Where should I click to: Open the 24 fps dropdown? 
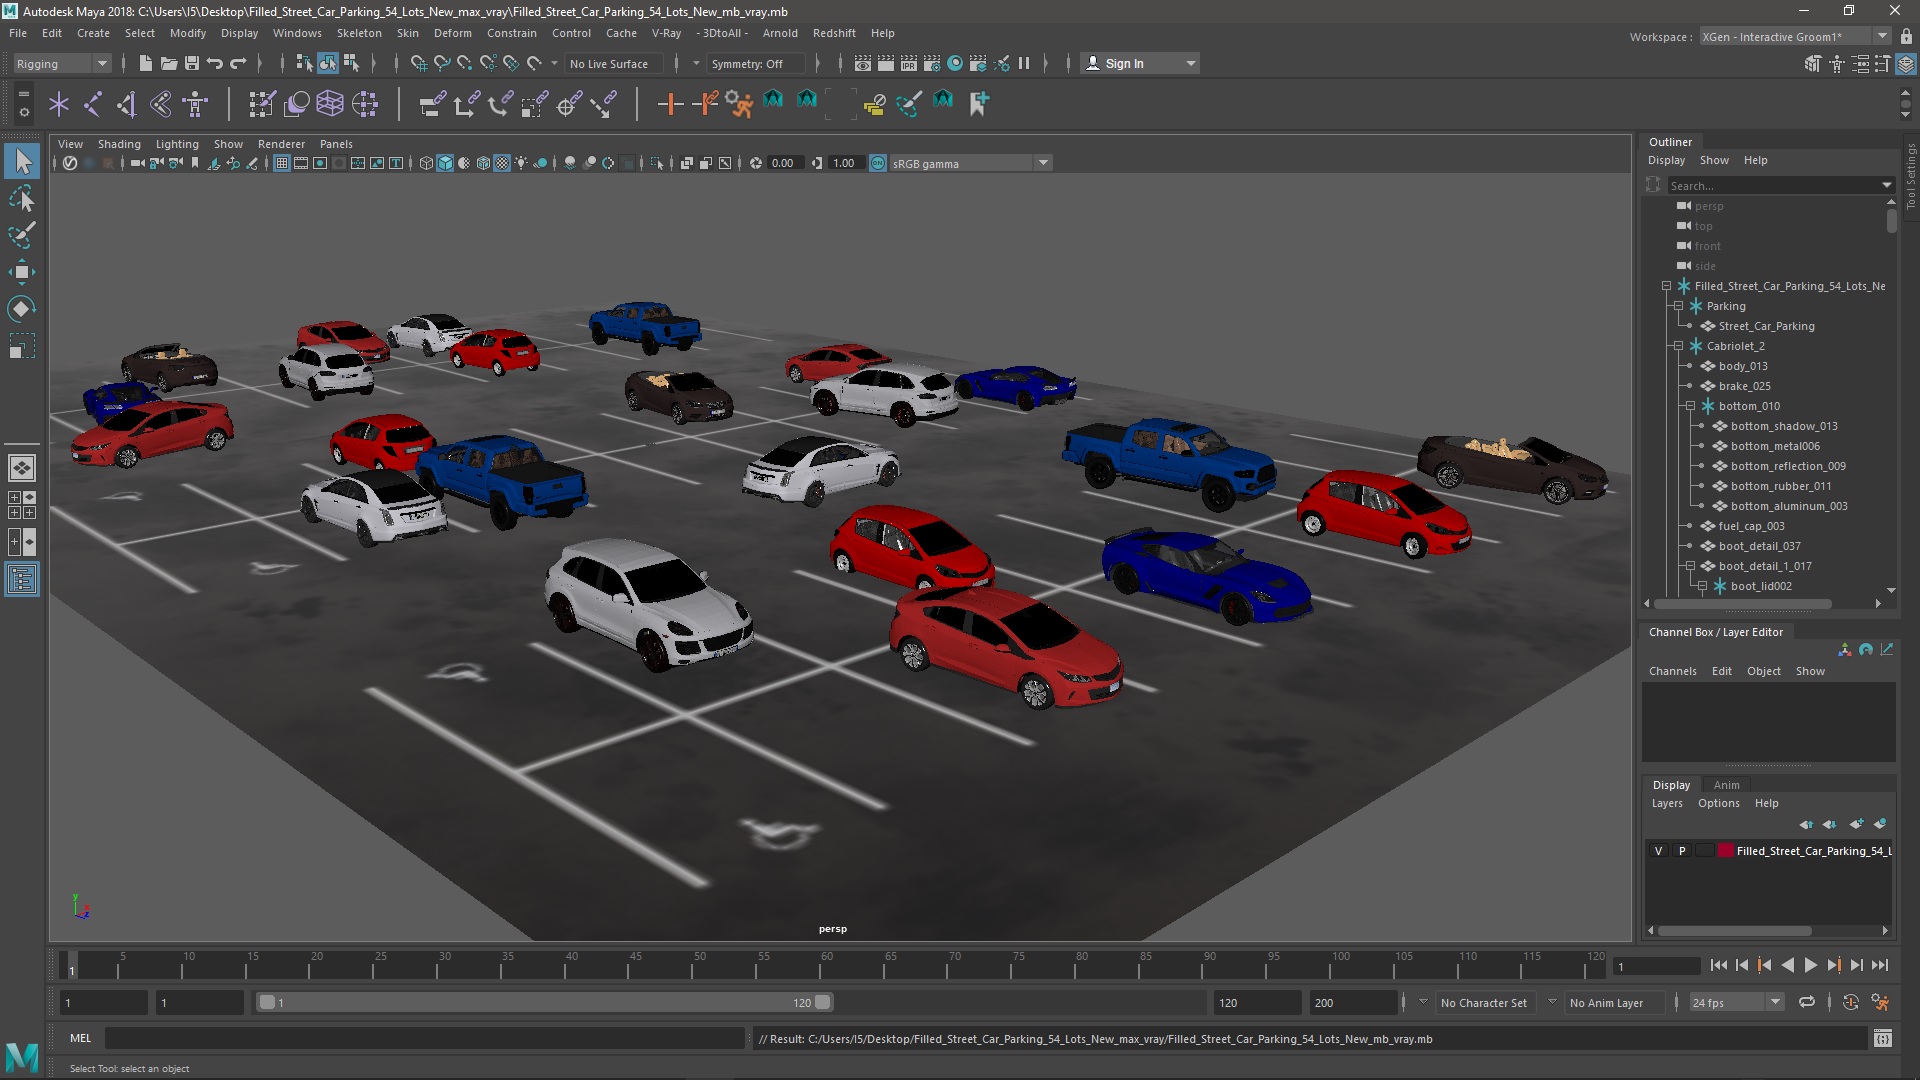click(1775, 1002)
